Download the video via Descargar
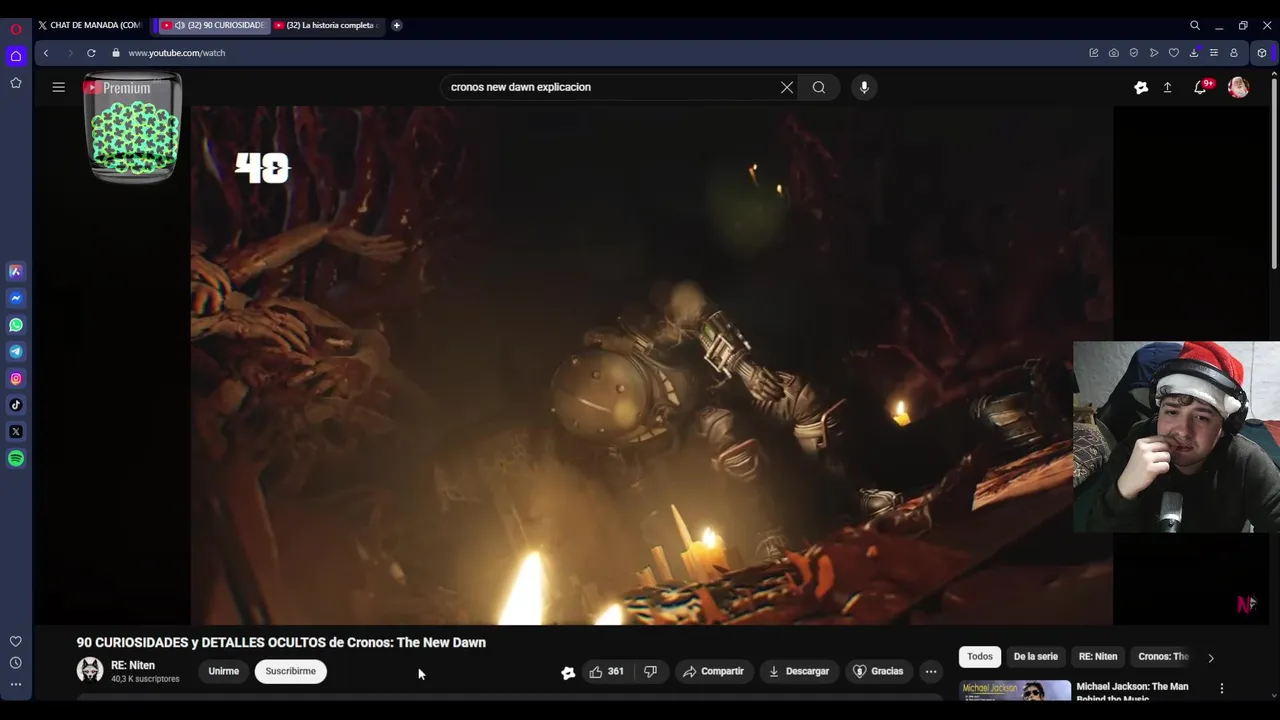Screen dimensions: 1280x720 point(799,672)
